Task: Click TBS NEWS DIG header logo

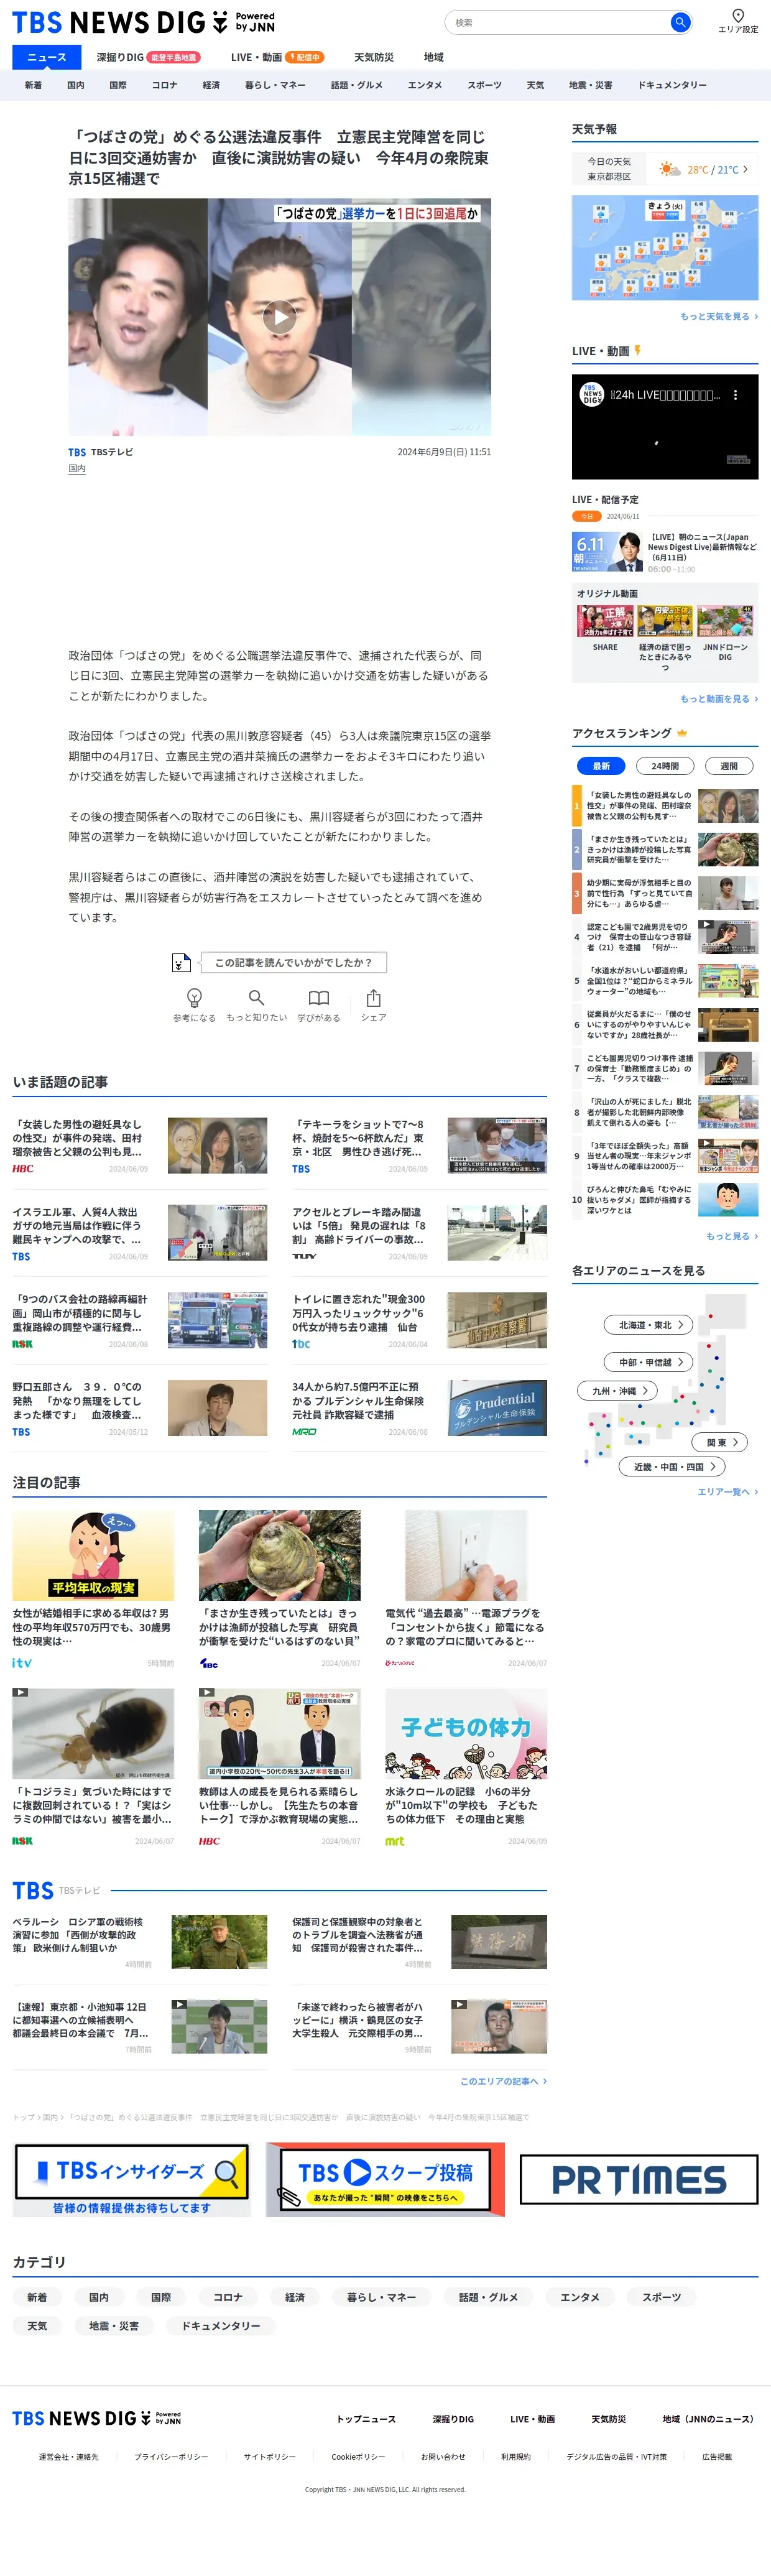Action: (143, 22)
